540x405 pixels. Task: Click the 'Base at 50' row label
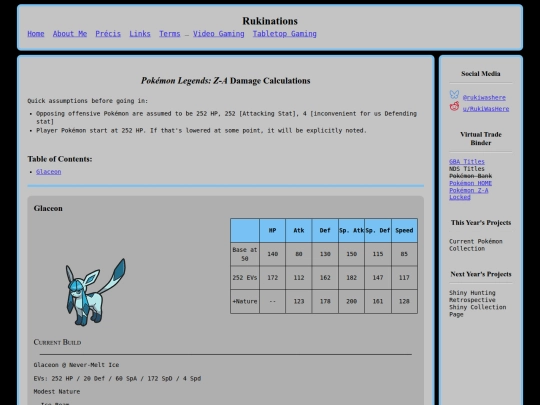245,254
